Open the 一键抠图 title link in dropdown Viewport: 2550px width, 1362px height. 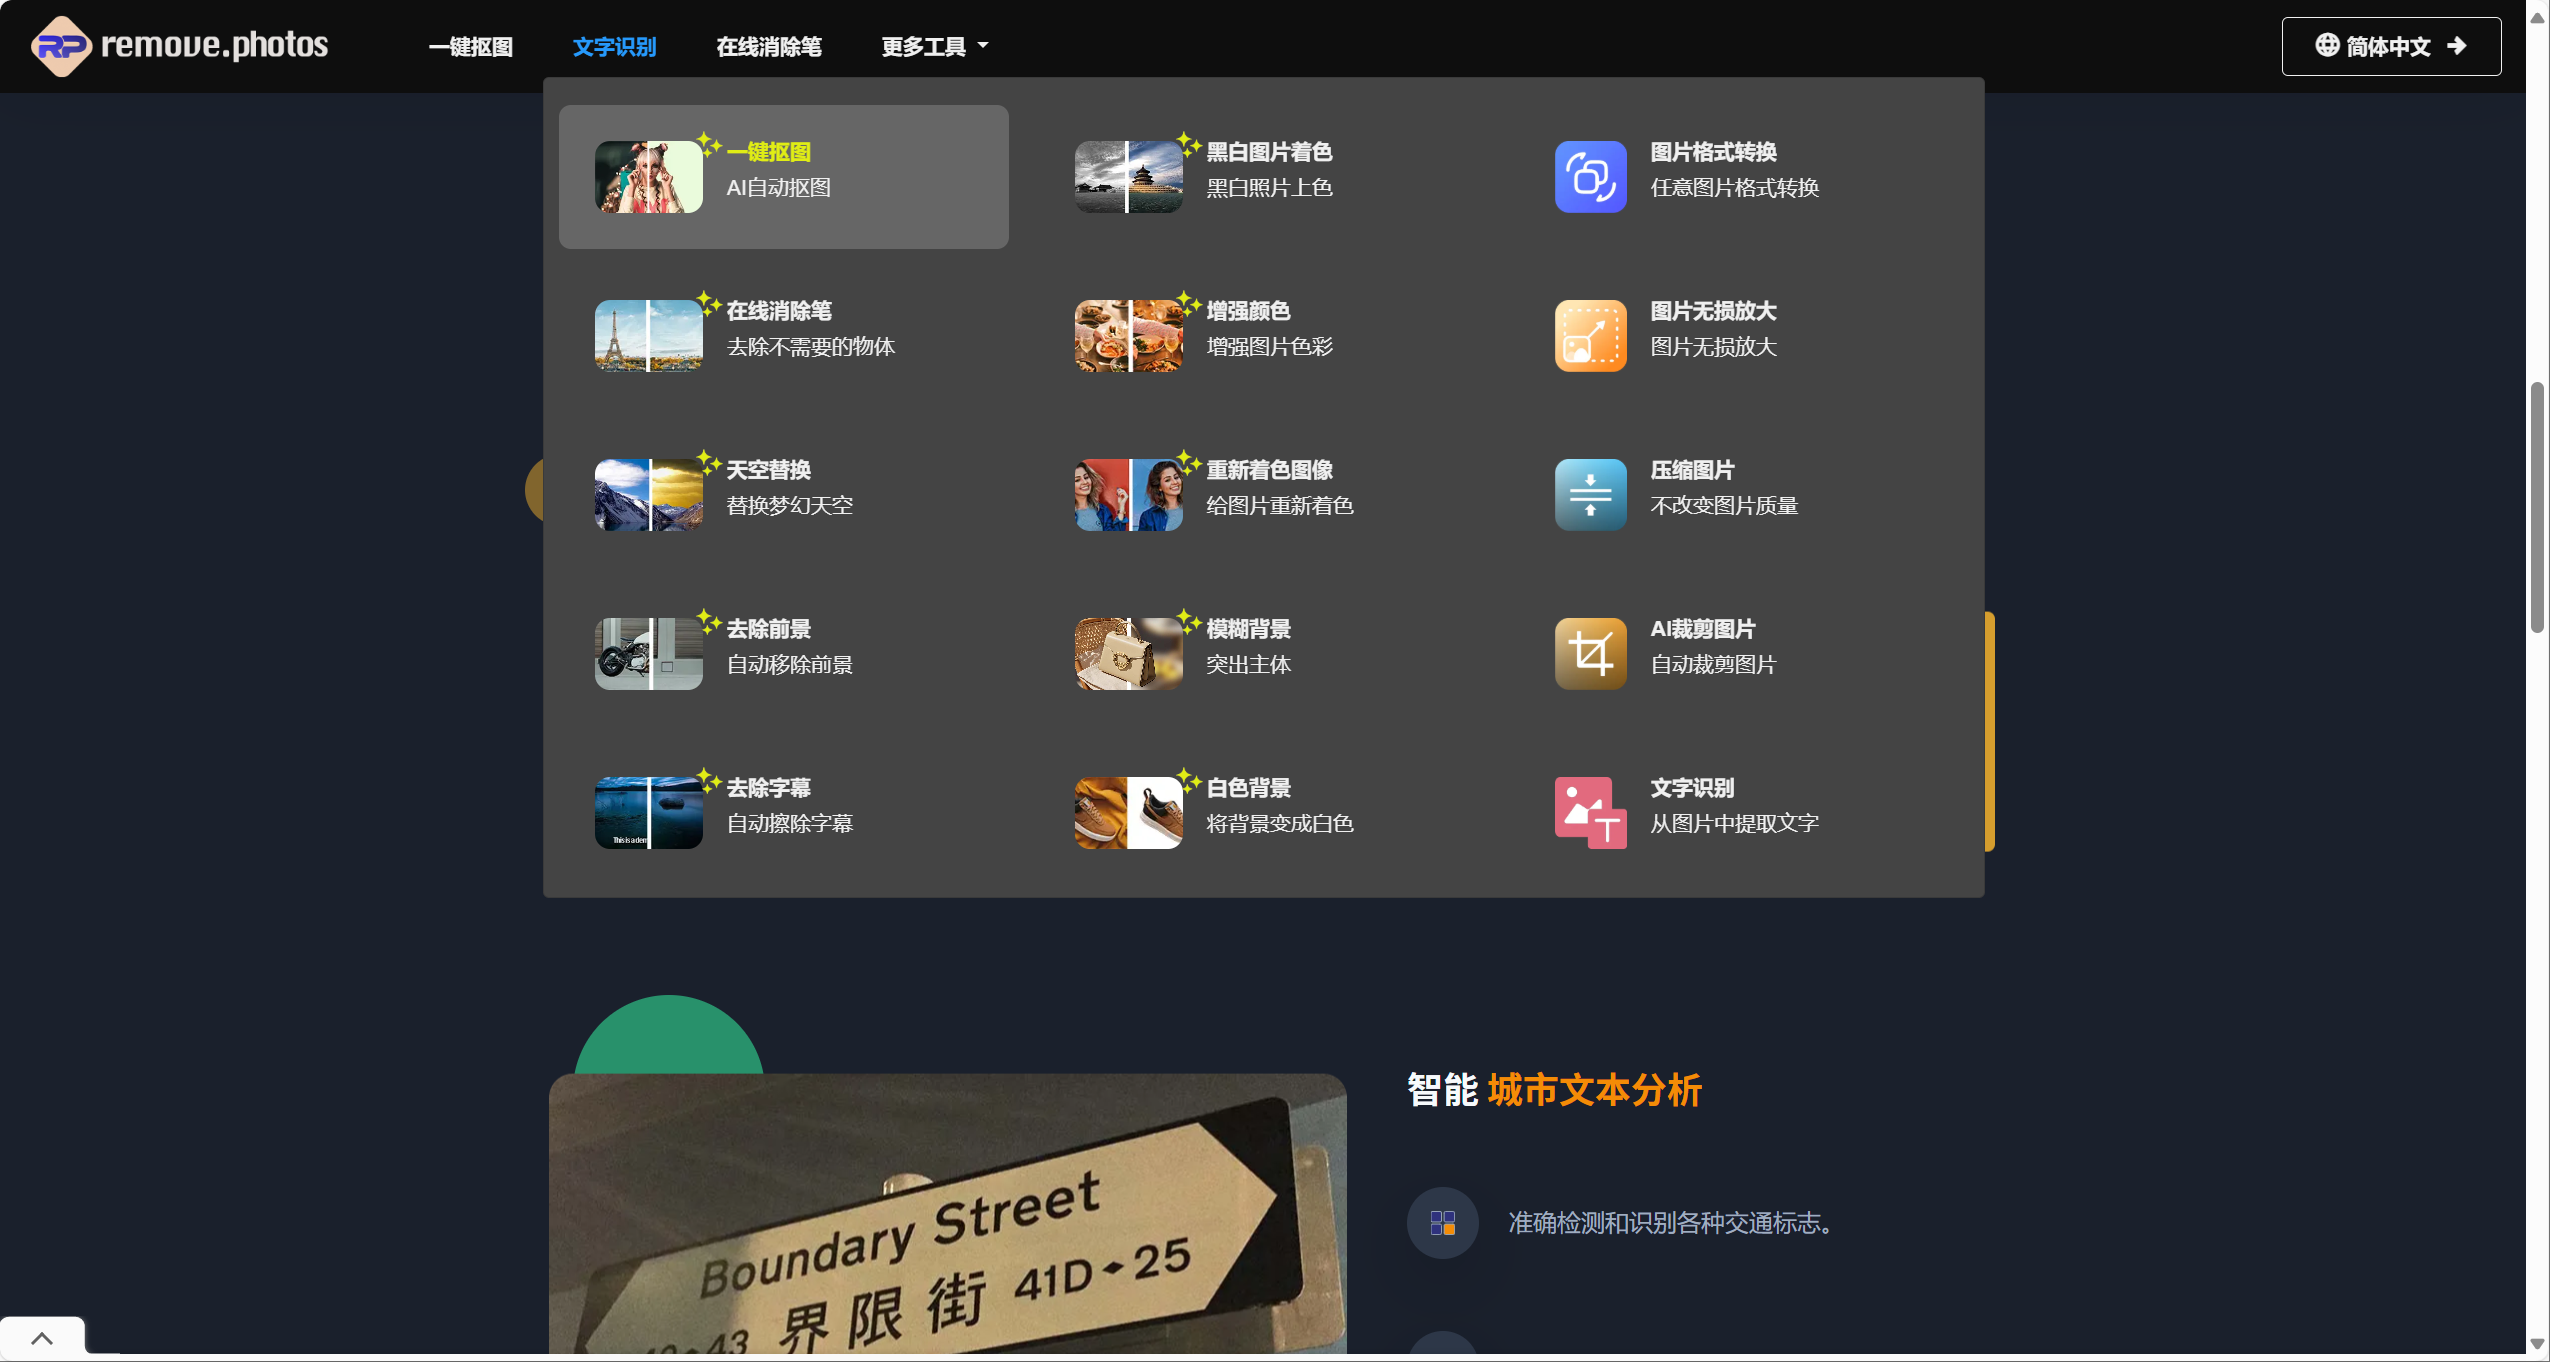[x=768, y=152]
